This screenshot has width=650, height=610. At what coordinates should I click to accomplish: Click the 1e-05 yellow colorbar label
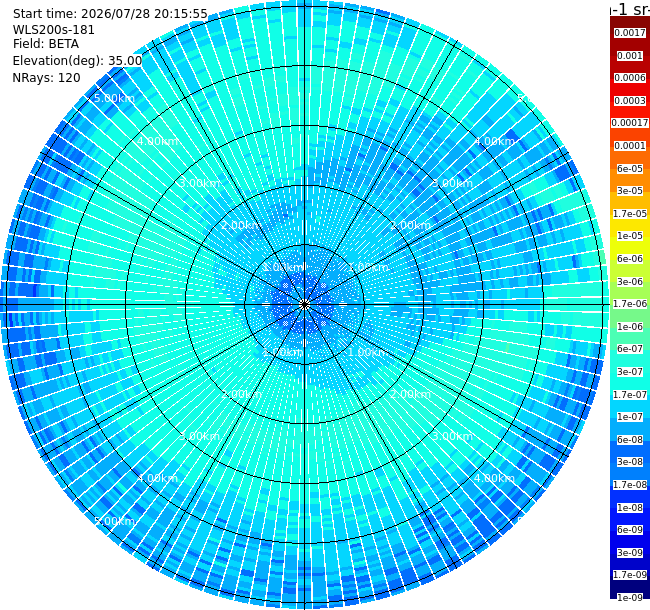point(630,236)
